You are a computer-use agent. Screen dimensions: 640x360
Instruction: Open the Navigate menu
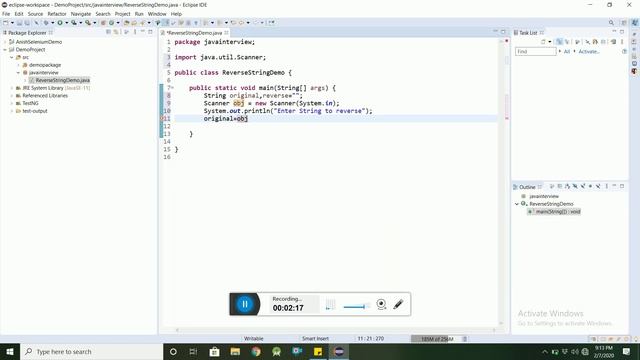(x=81, y=14)
